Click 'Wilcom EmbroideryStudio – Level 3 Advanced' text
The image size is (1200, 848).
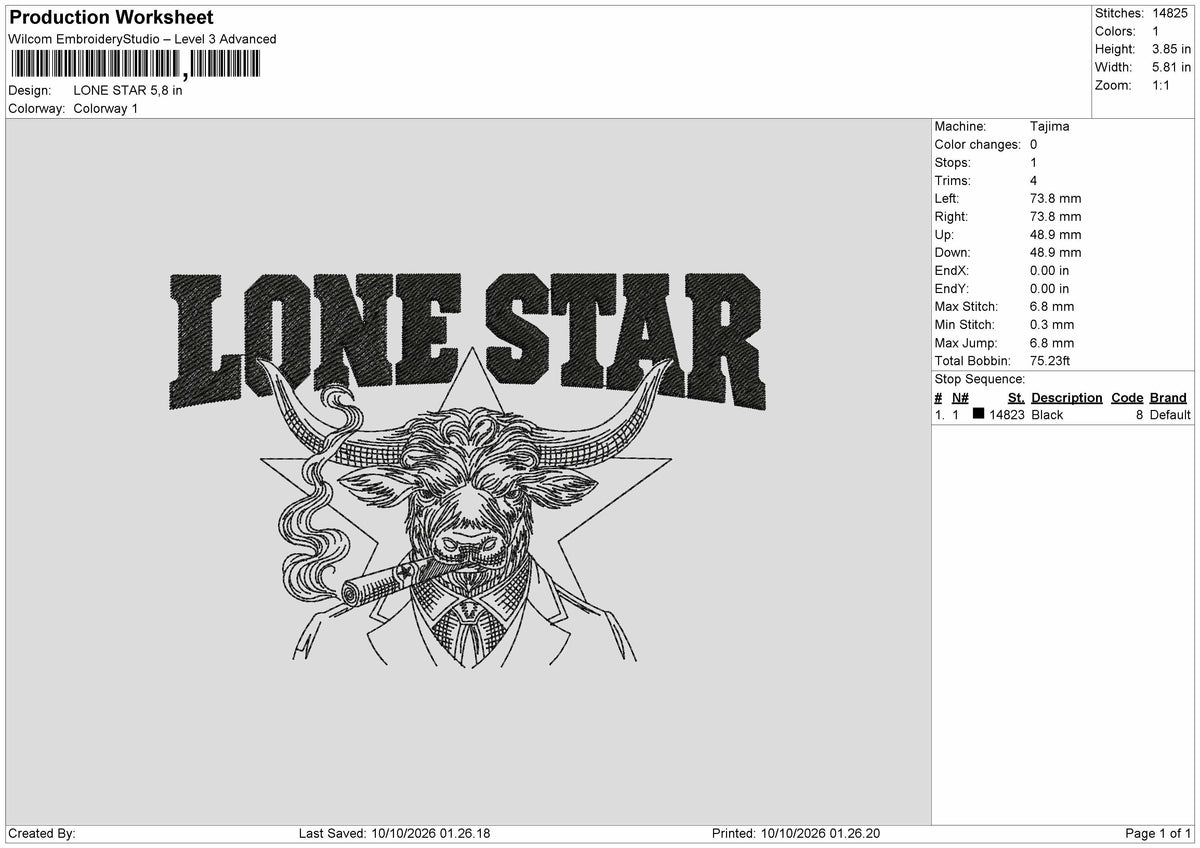point(142,39)
